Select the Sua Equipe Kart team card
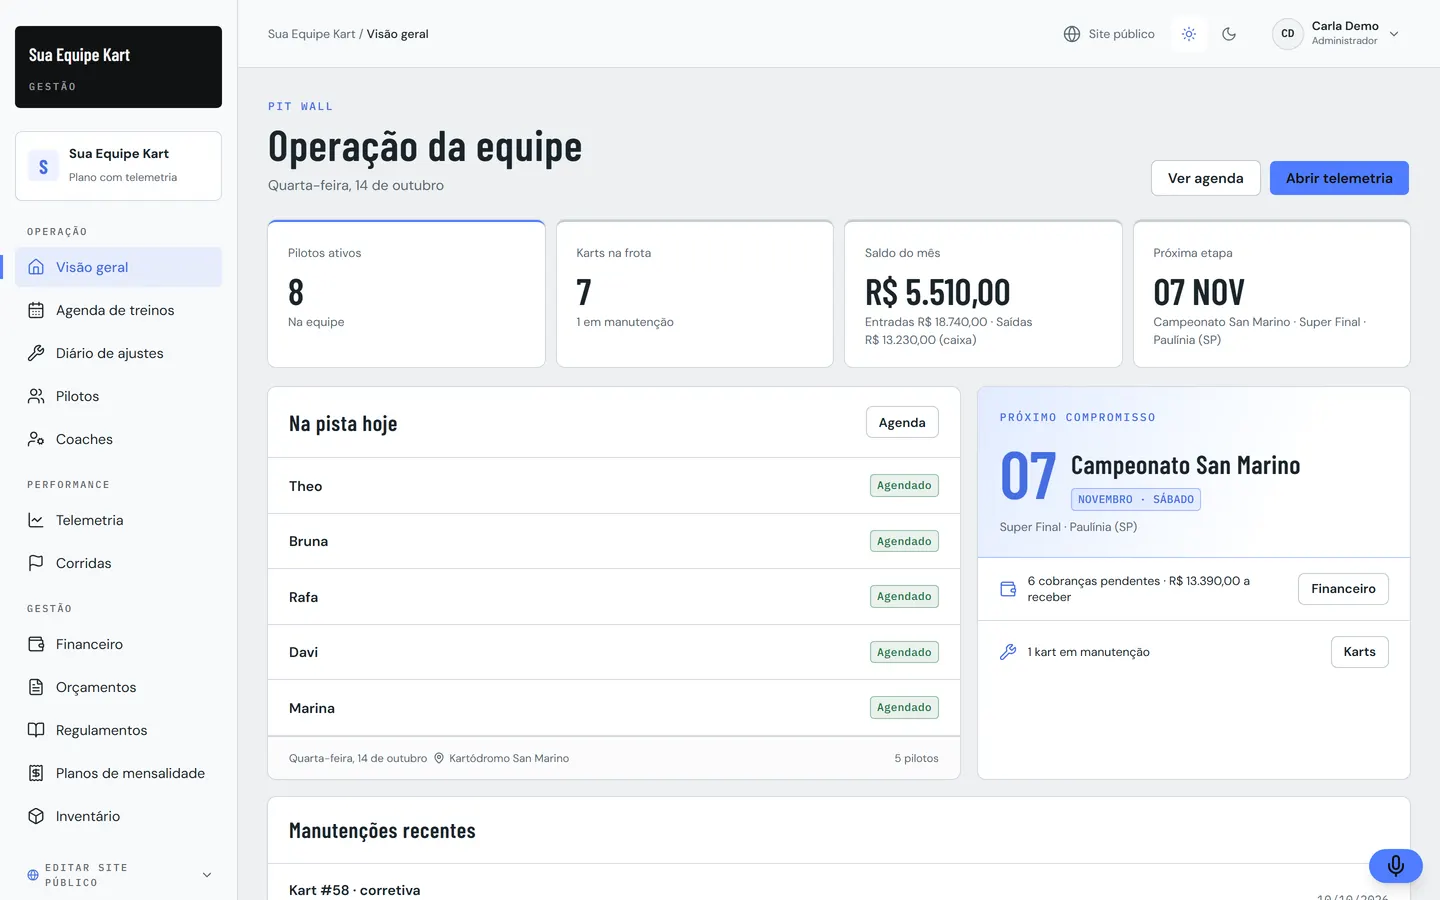This screenshot has height=900, width=1440. [118, 166]
